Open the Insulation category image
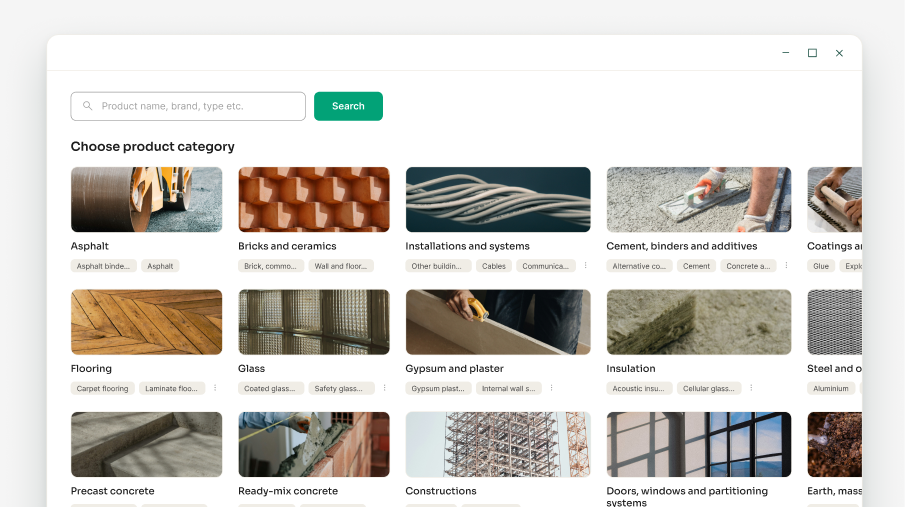 point(699,322)
